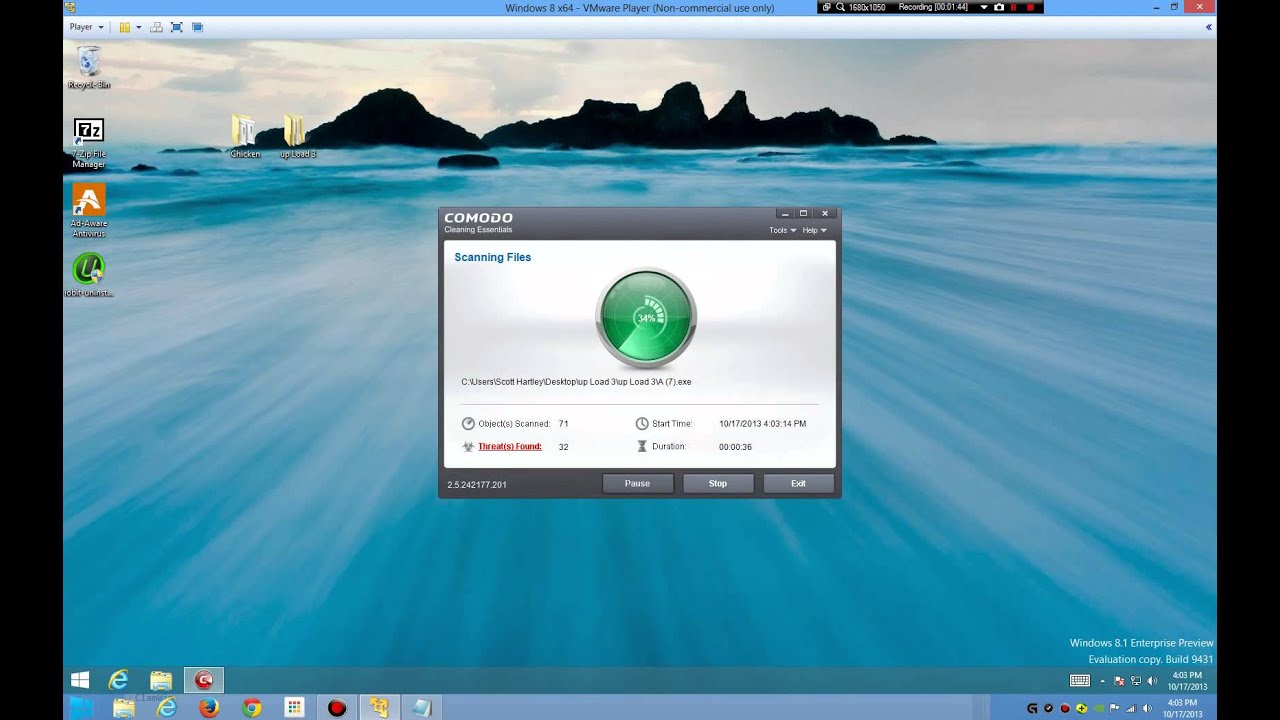Click the VMware power/suspend icon
Screen dimensions: 1280x720
[125, 27]
